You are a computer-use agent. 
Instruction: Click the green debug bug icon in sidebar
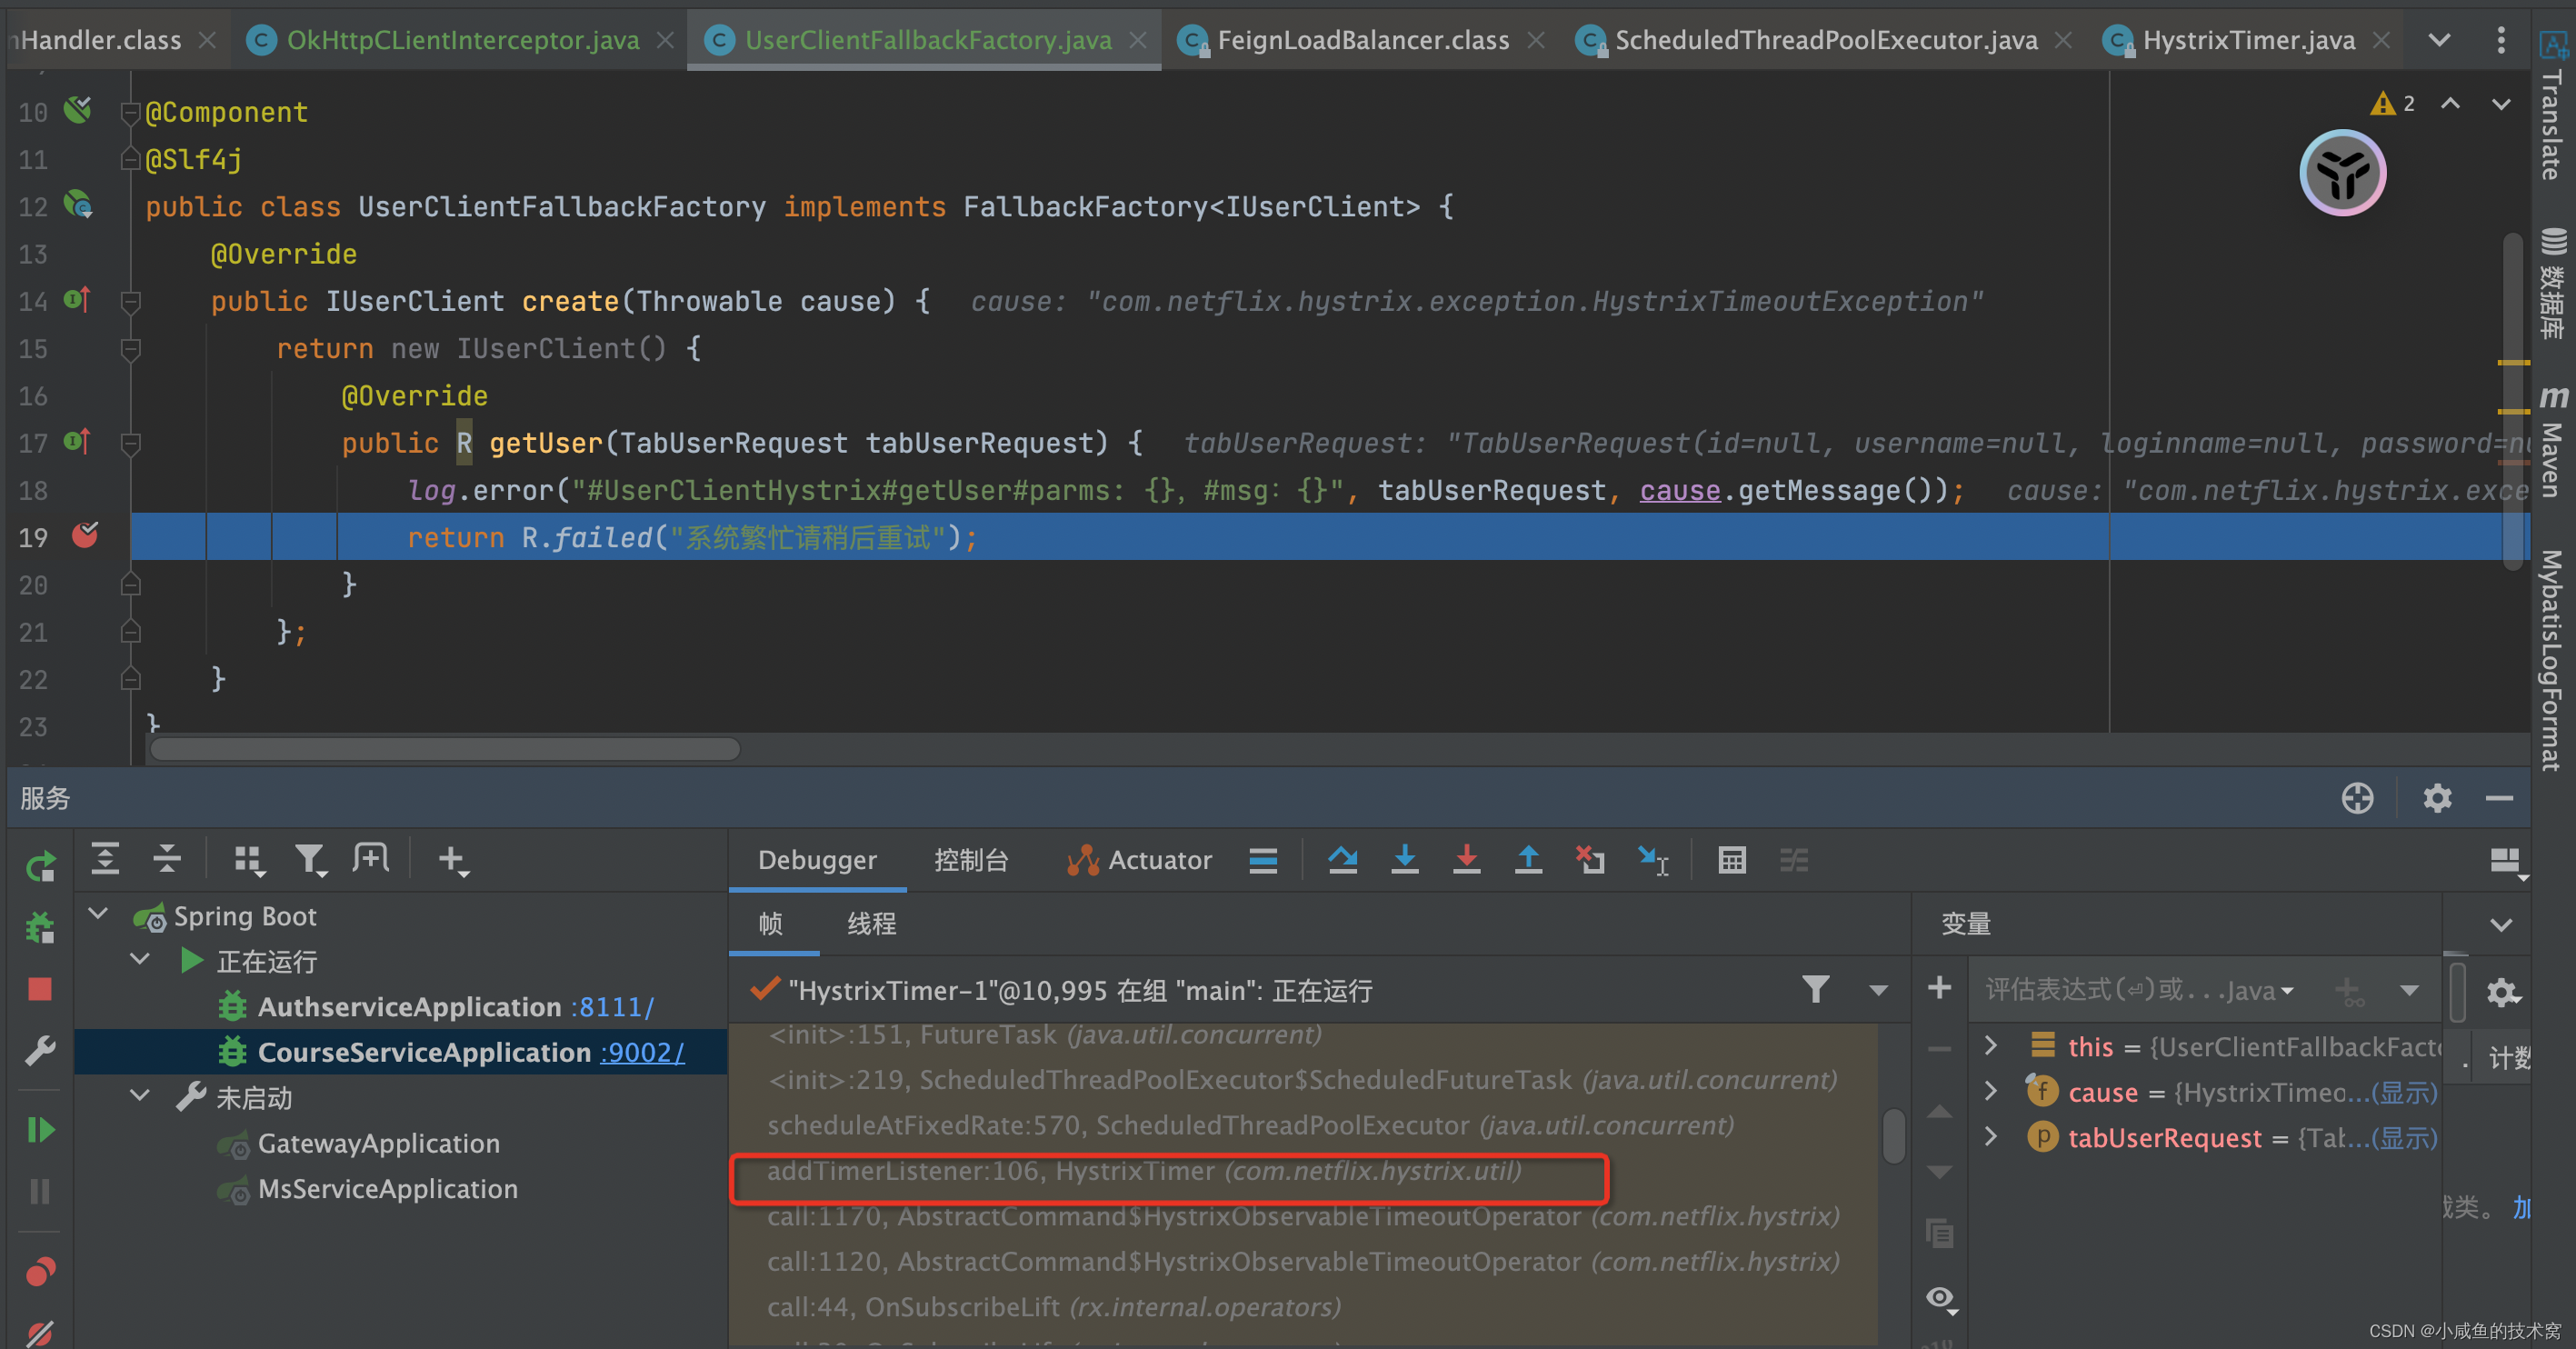(x=40, y=927)
